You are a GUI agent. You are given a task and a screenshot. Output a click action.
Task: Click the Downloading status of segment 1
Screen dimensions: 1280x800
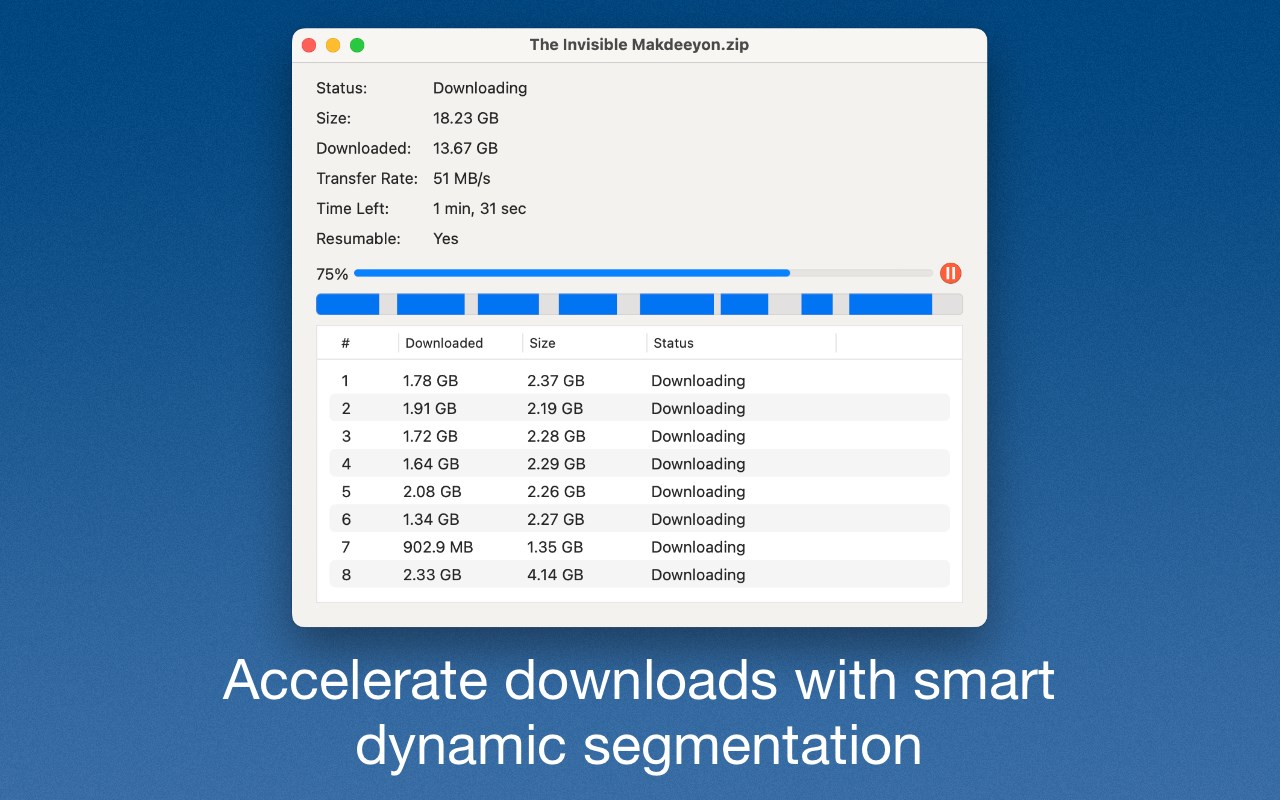(x=698, y=381)
